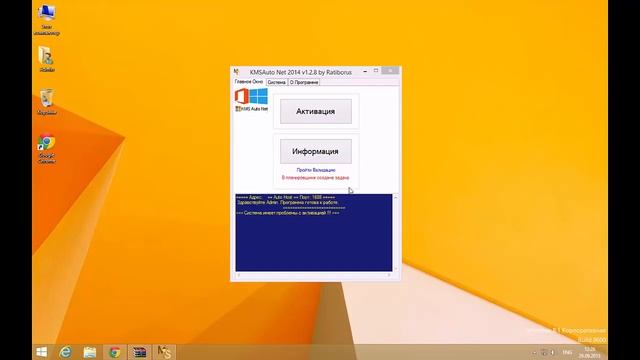Click the network icon in system tray
Viewport: 640px width, 360px height.
(544, 352)
